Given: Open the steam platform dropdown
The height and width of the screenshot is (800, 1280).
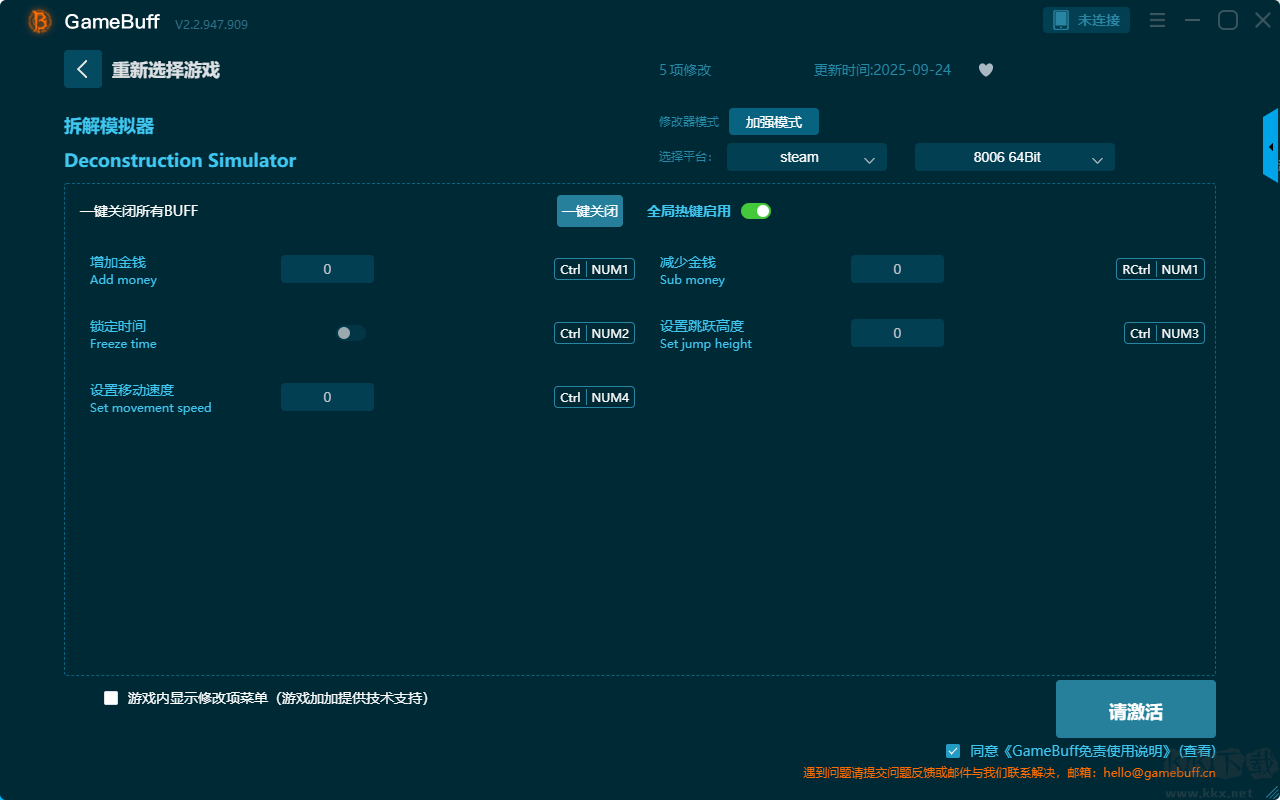Looking at the screenshot, I should [806, 157].
